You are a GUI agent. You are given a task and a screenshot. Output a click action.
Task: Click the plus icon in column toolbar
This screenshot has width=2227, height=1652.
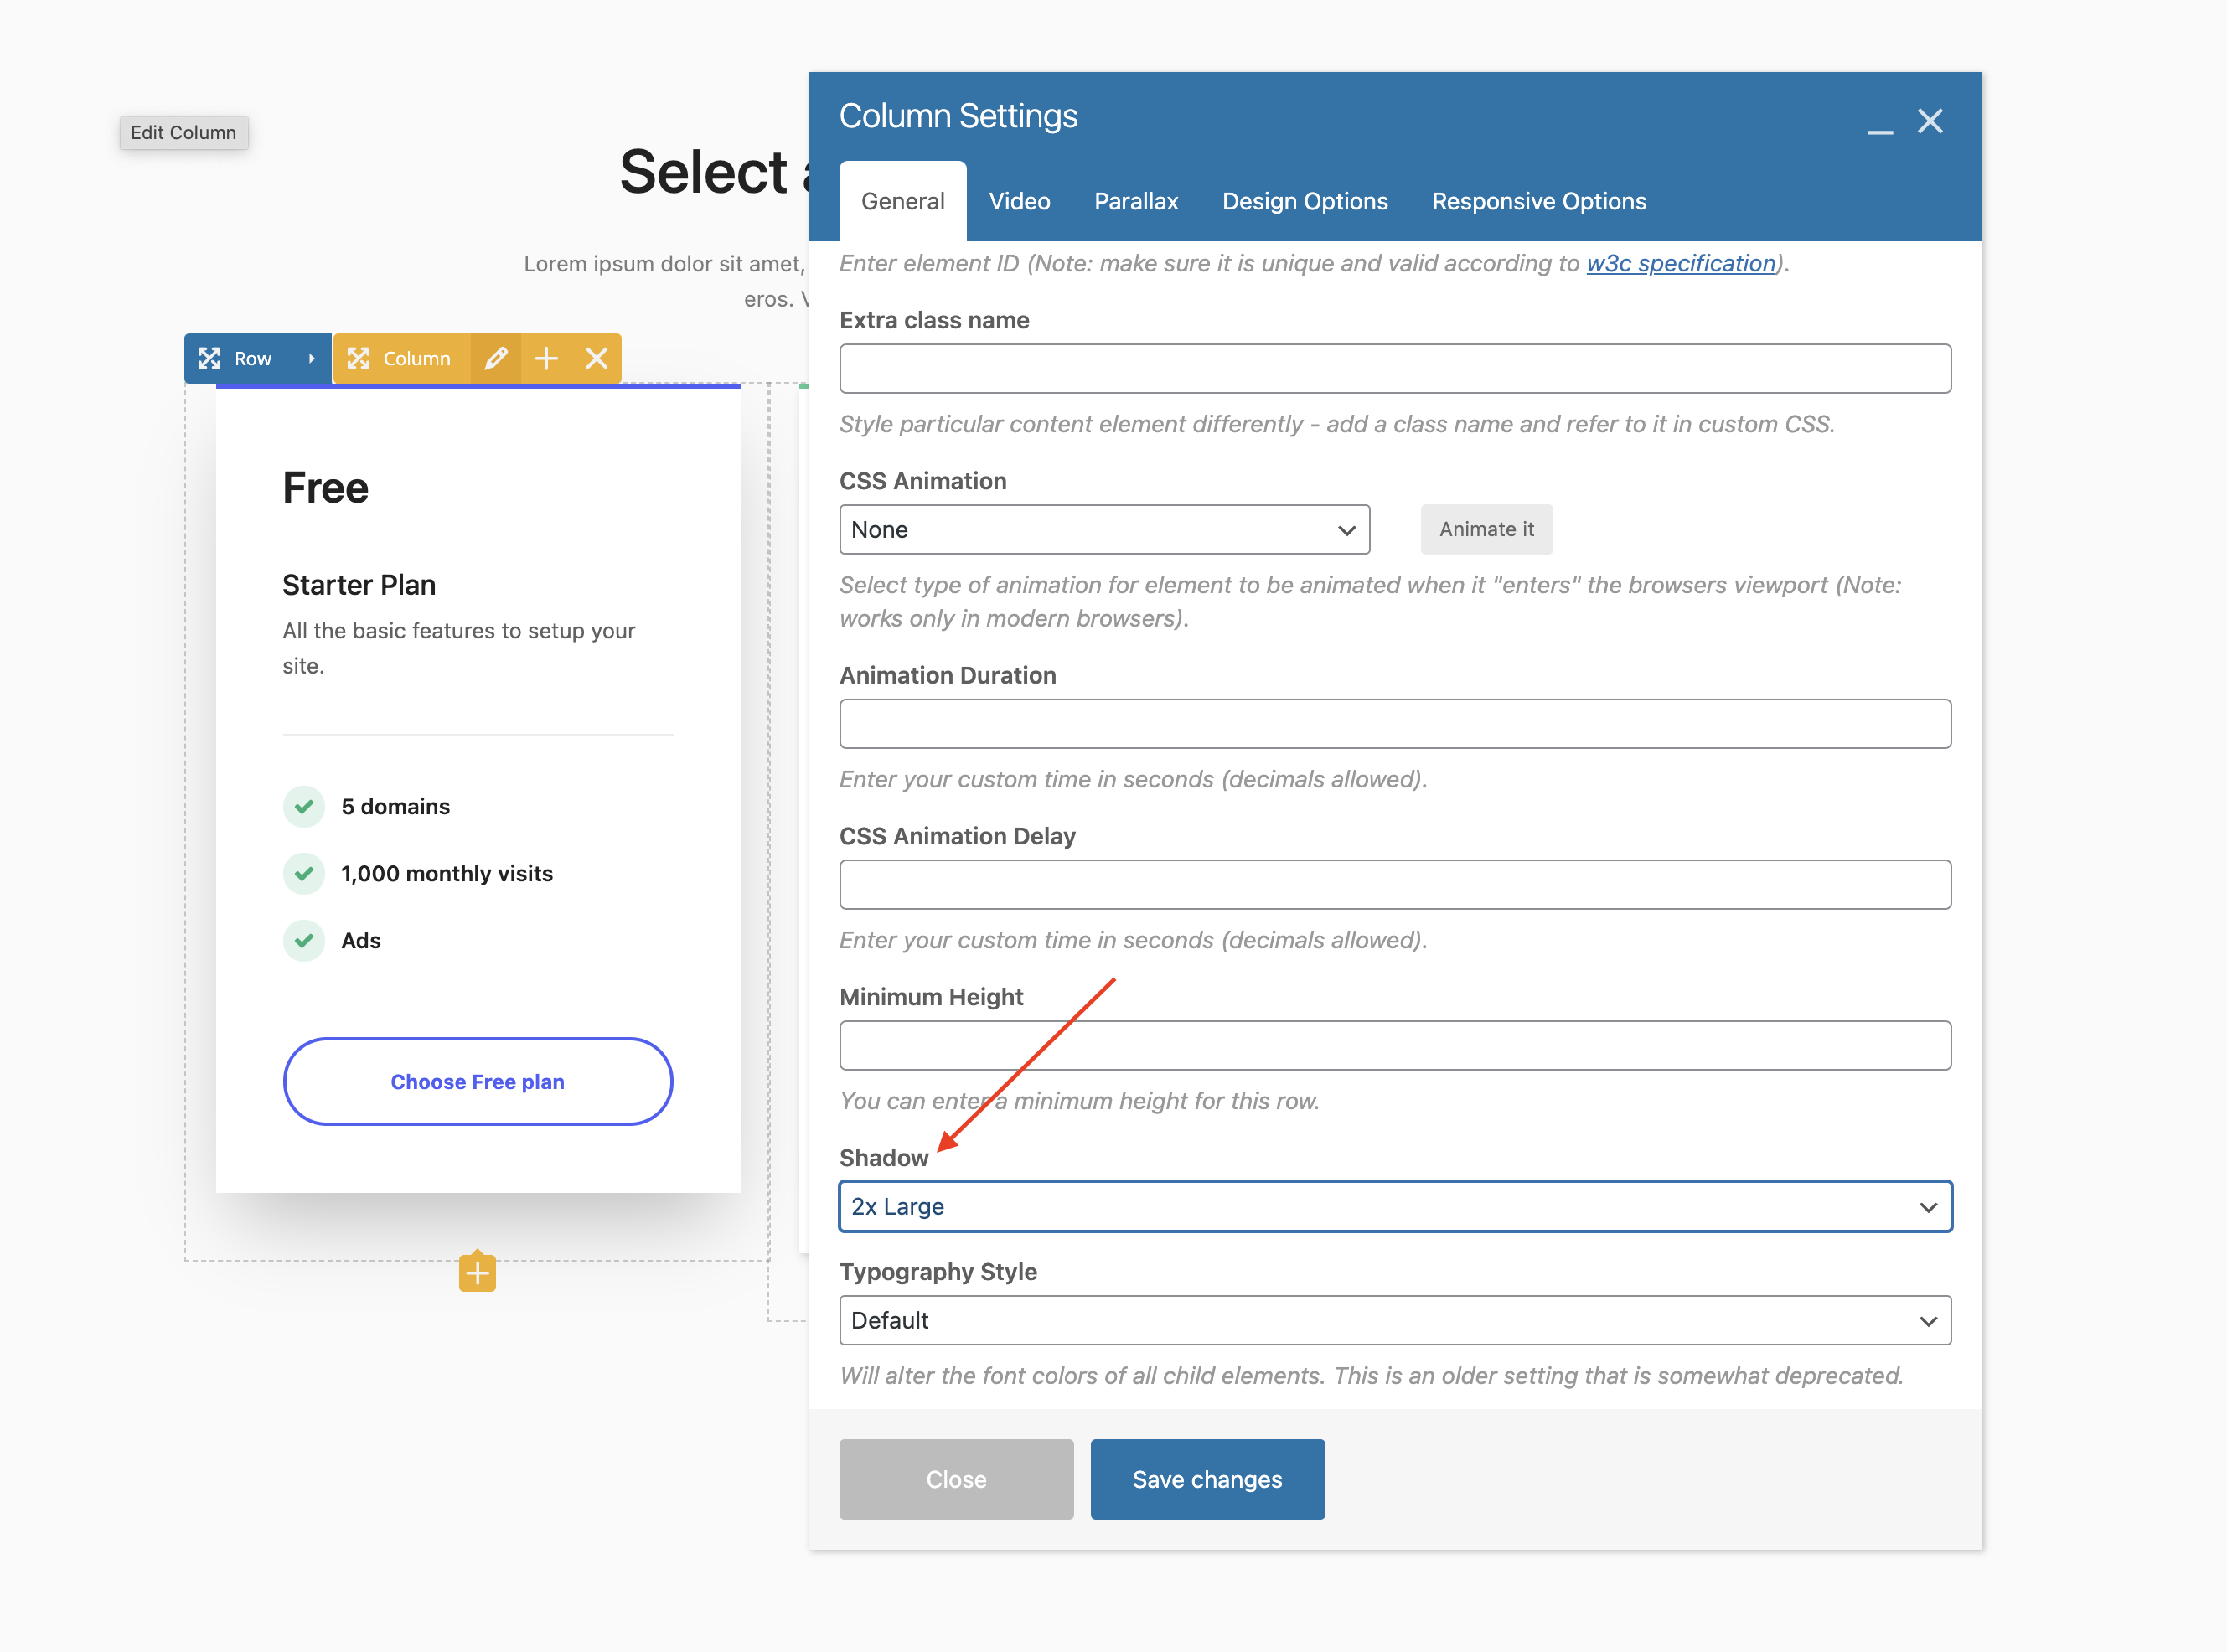[x=546, y=358]
